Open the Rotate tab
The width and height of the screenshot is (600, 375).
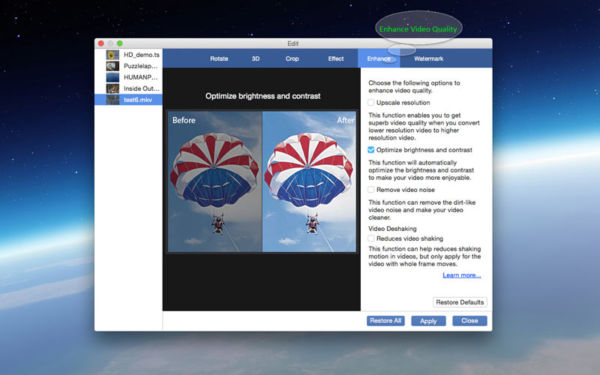click(x=219, y=59)
